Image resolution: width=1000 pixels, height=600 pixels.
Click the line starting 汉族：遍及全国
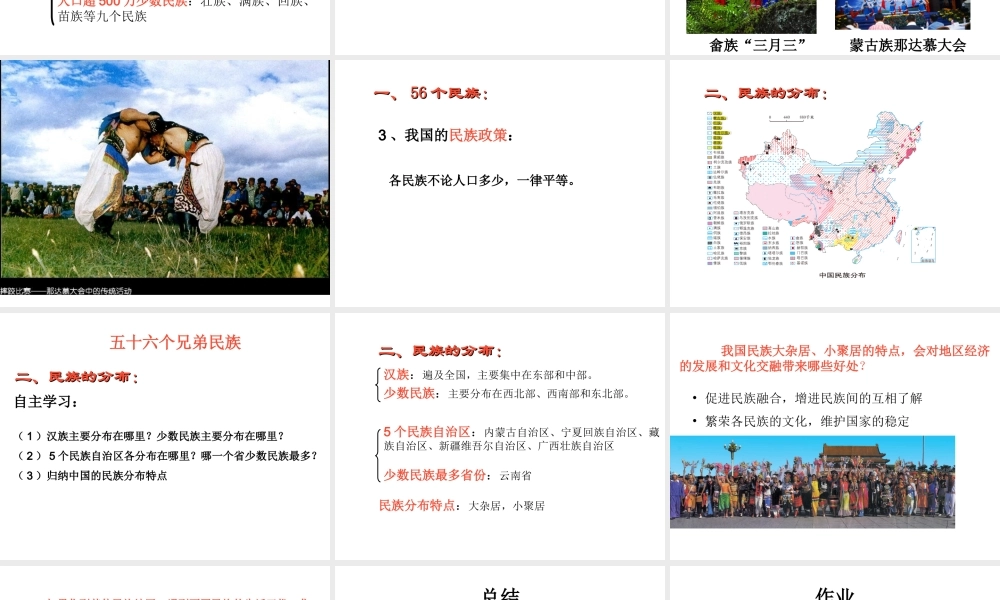[489, 375]
